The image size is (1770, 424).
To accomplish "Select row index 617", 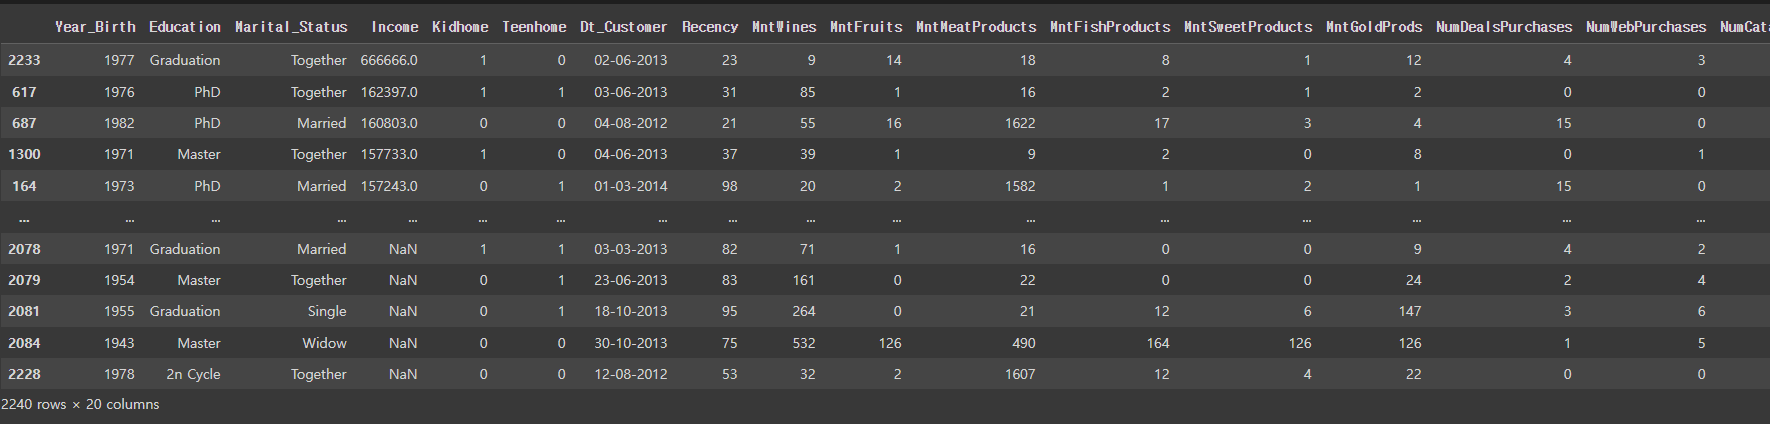I will 24,92.
